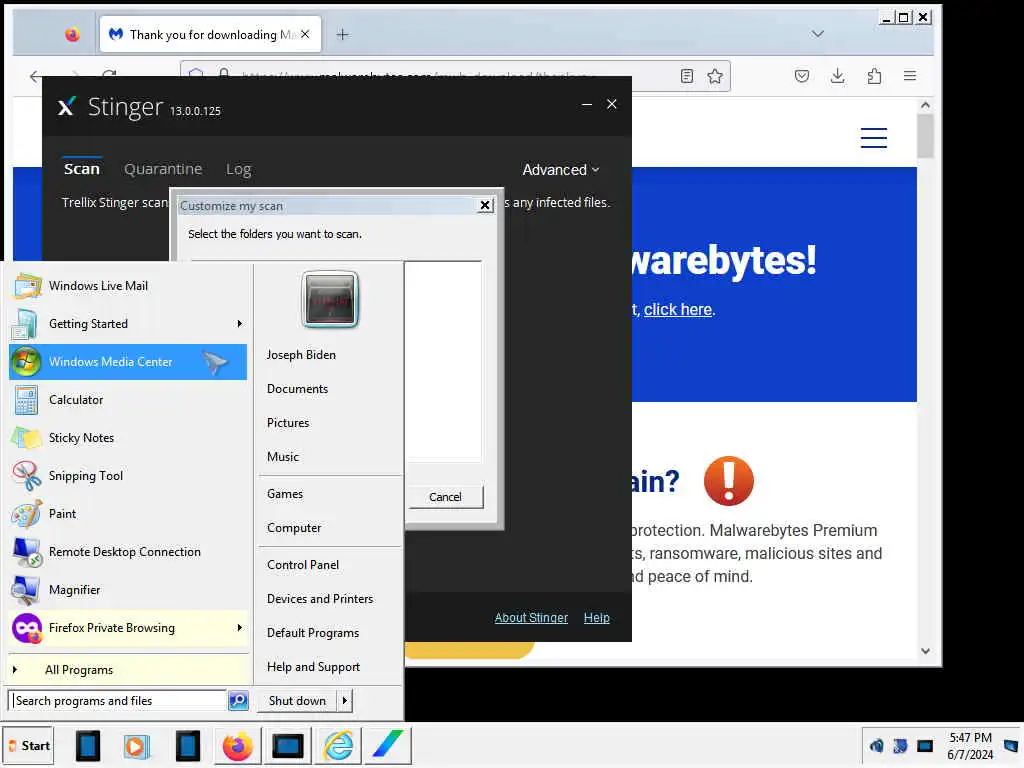
Task: Click Firefox back arrow button
Action: coord(36,76)
